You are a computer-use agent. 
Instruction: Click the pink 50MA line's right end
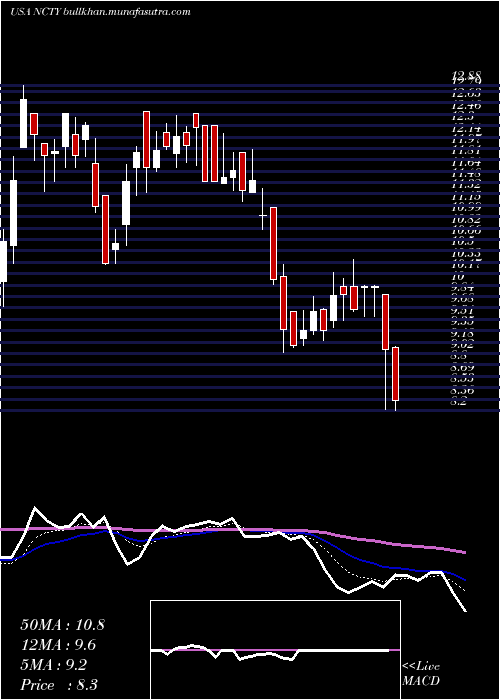pyautogui.click(x=464, y=552)
